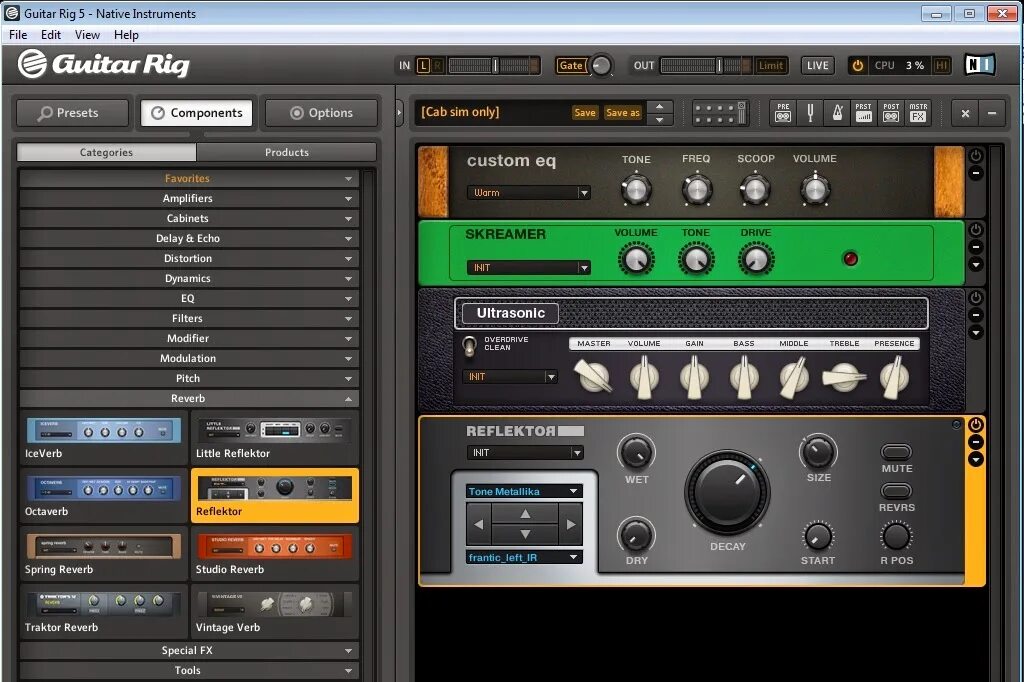This screenshot has height=682, width=1024.
Task: Collapse the sidebar with the arrow handle
Action: click(400, 112)
